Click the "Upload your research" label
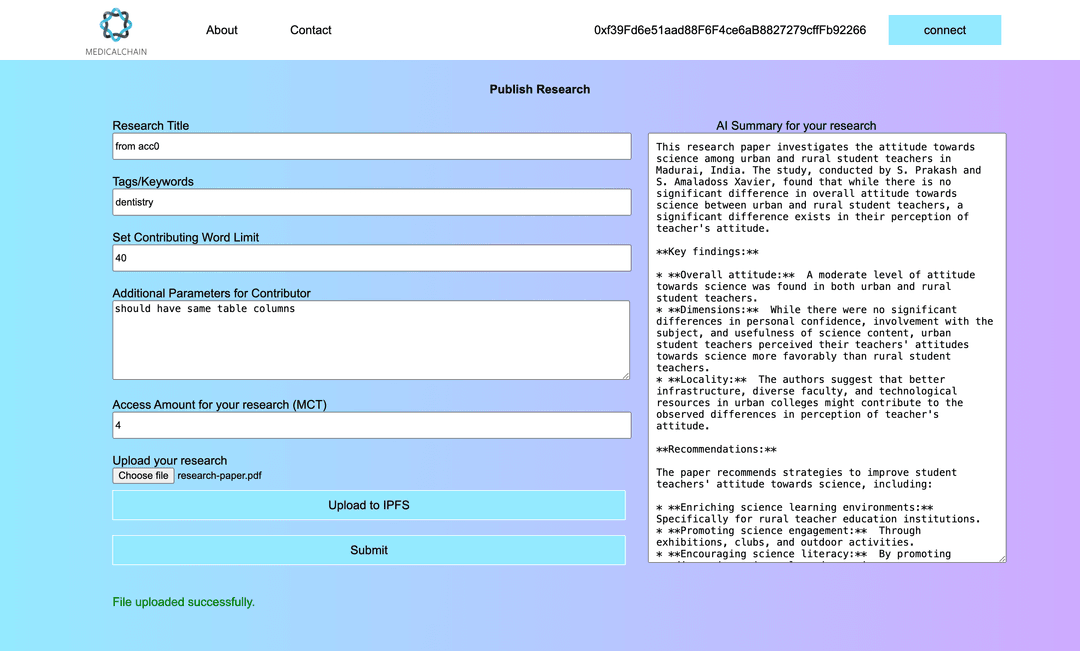 [169, 461]
